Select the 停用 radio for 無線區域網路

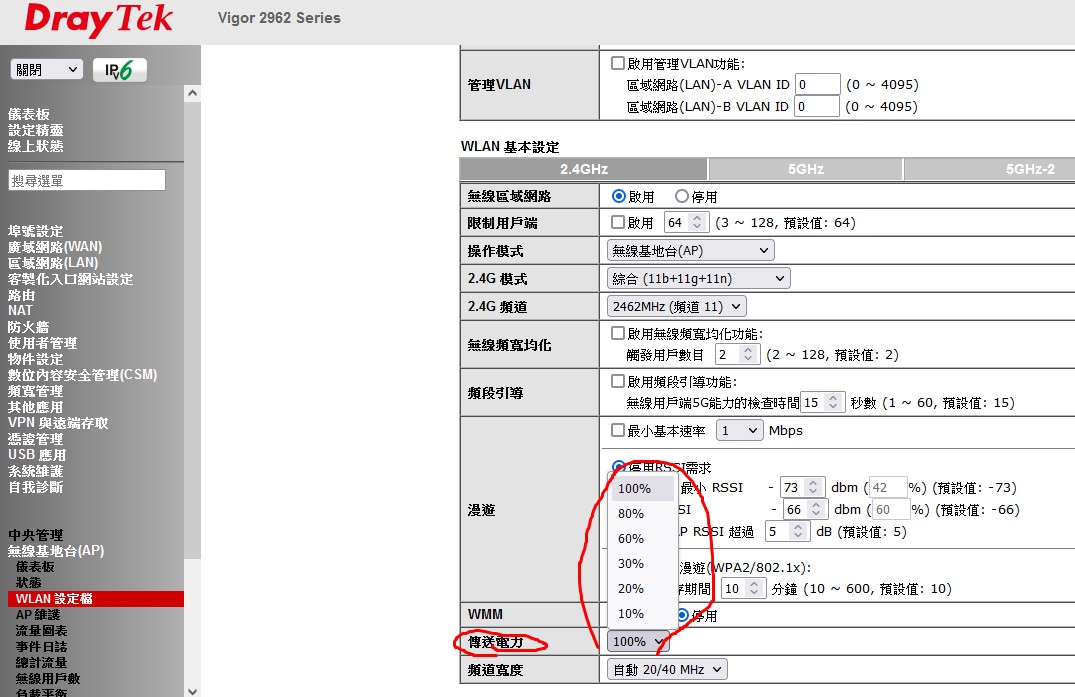tap(682, 197)
